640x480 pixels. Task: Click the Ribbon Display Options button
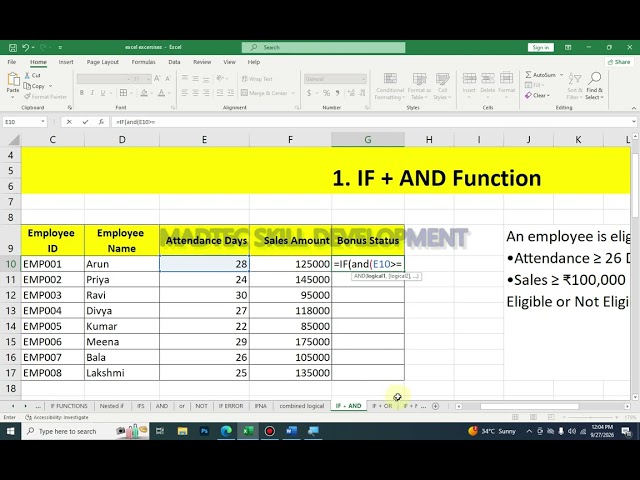pyautogui.click(x=568, y=47)
